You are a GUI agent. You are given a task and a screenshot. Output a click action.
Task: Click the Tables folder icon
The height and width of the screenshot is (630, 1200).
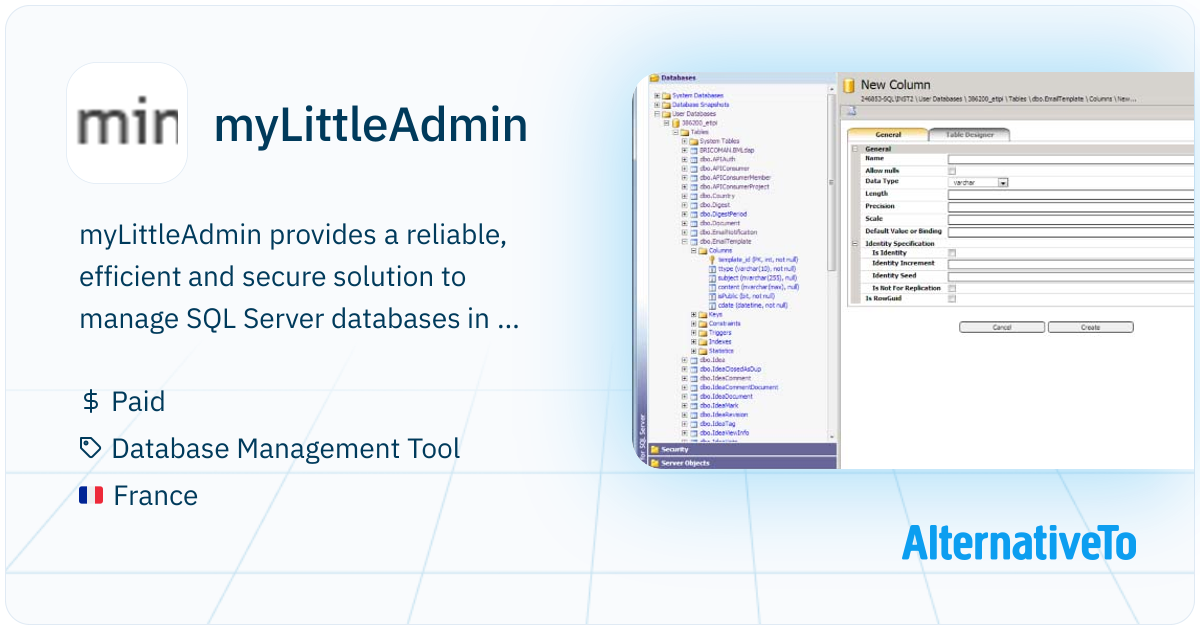[x=685, y=132]
